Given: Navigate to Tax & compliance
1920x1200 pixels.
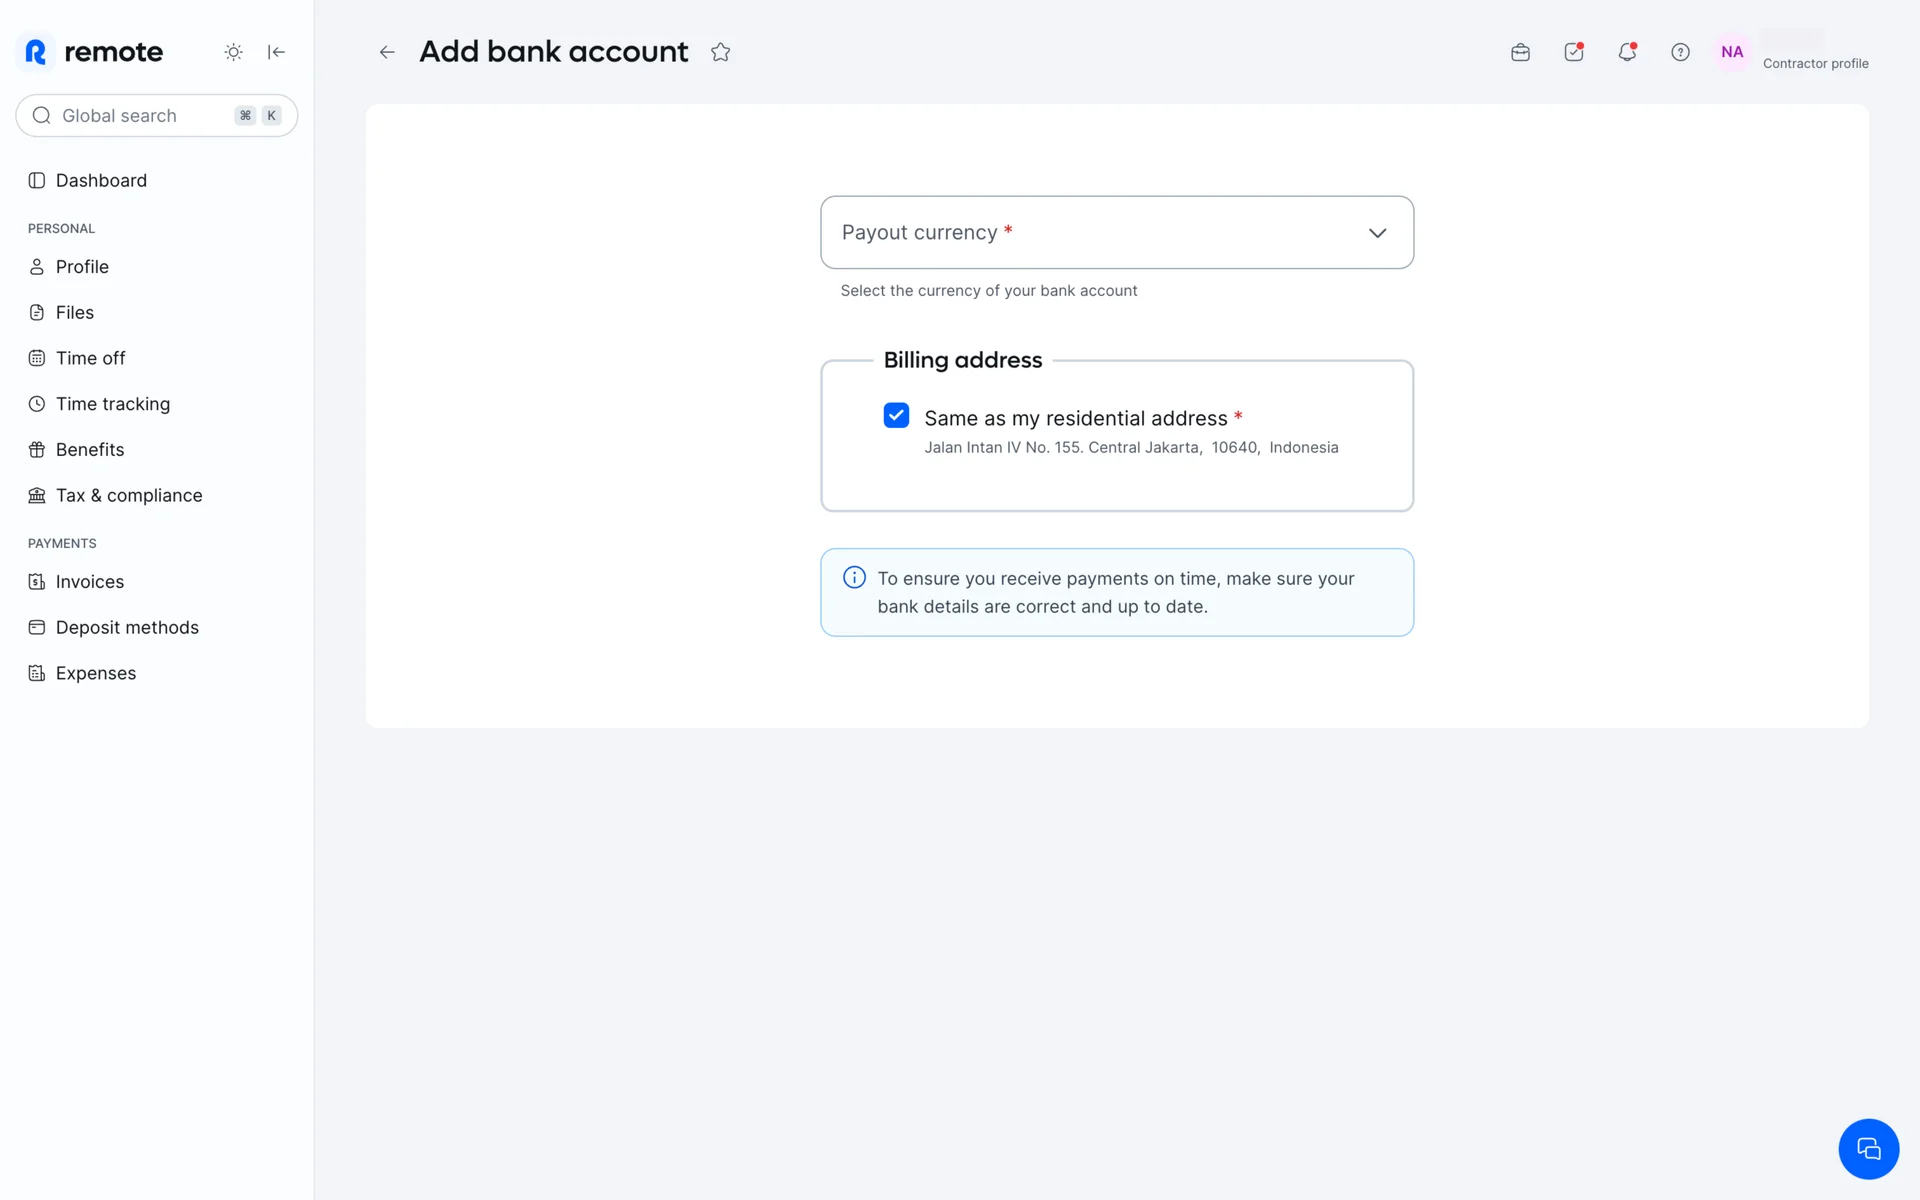Looking at the screenshot, I should [128, 496].
